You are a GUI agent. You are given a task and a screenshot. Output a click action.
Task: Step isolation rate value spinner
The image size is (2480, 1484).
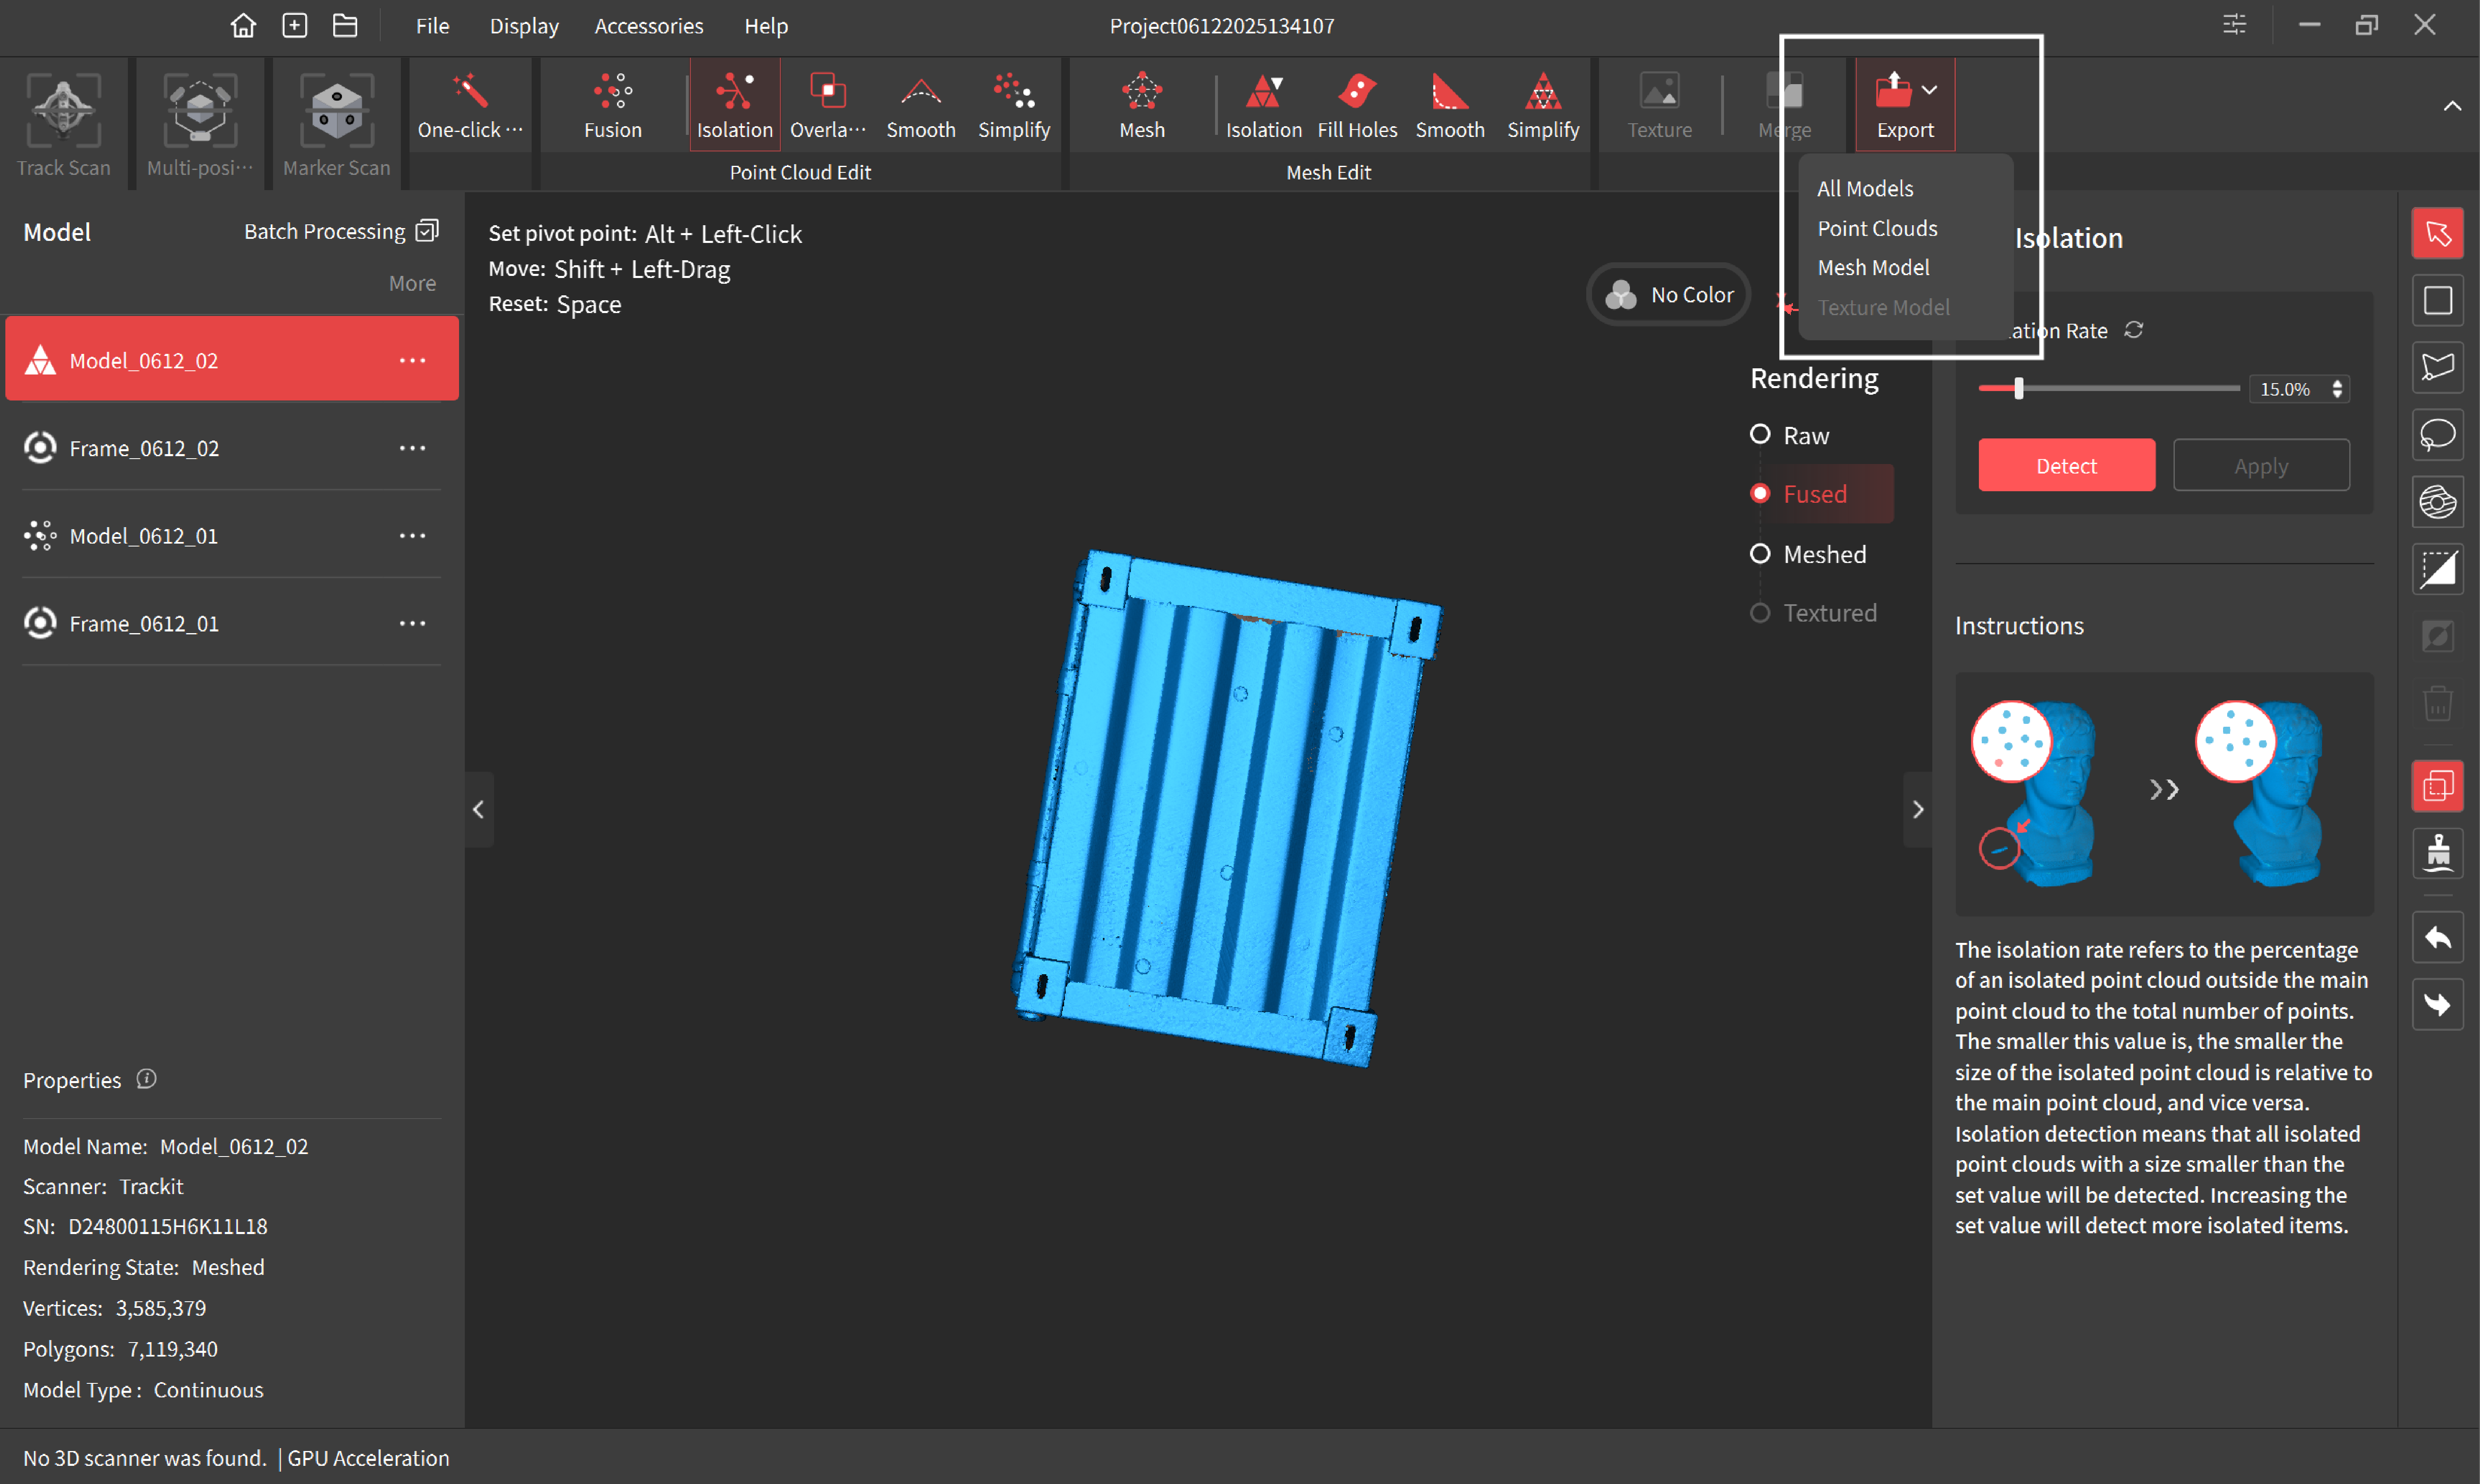pyautogui.click(x=2336, y=389)
